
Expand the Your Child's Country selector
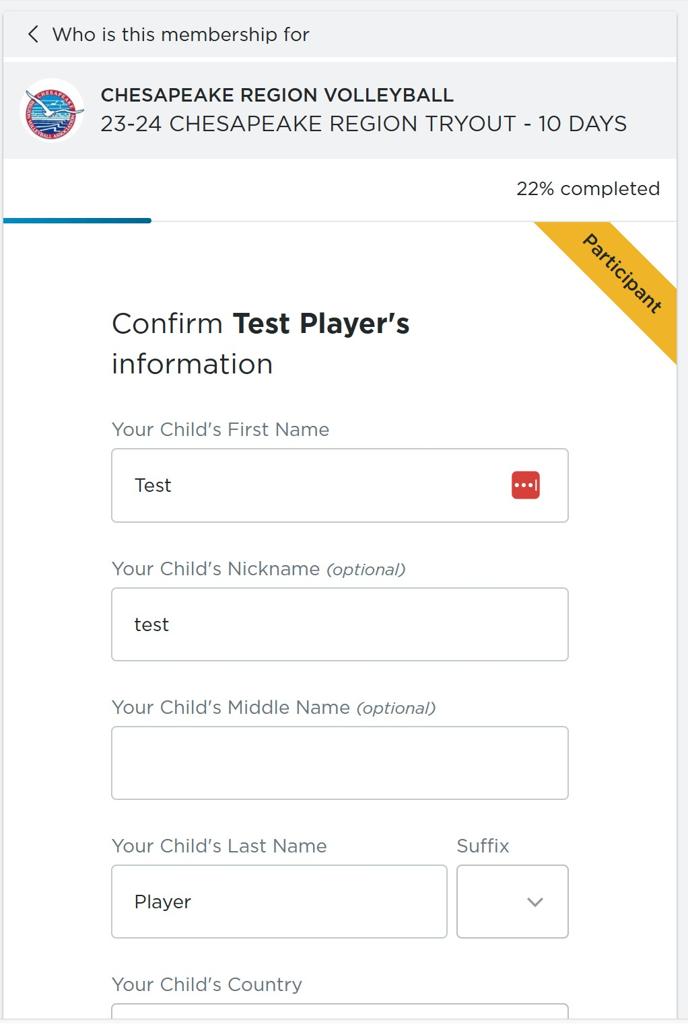(x=340, y=1016)
